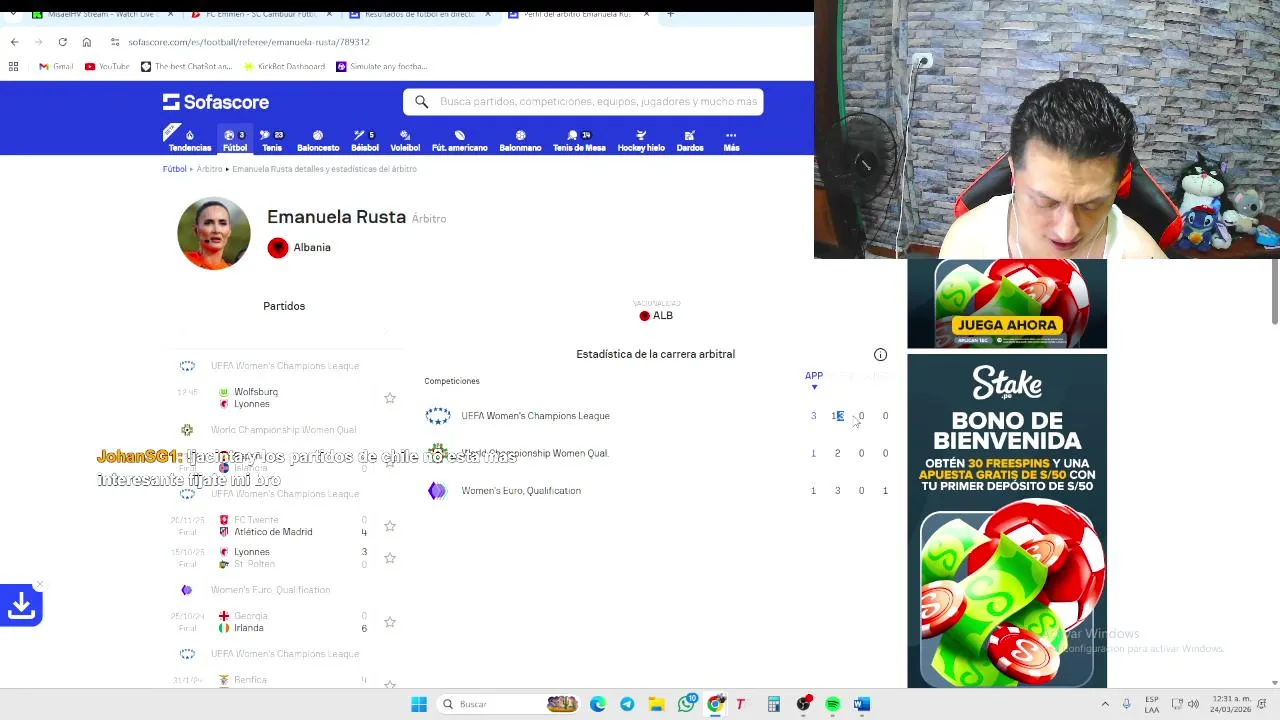Favorite the FC Twente vs Atlético match
Image resolution: width=1280 pixels, height=720 pixels.
pyautogui.click(x=390, y=526)
